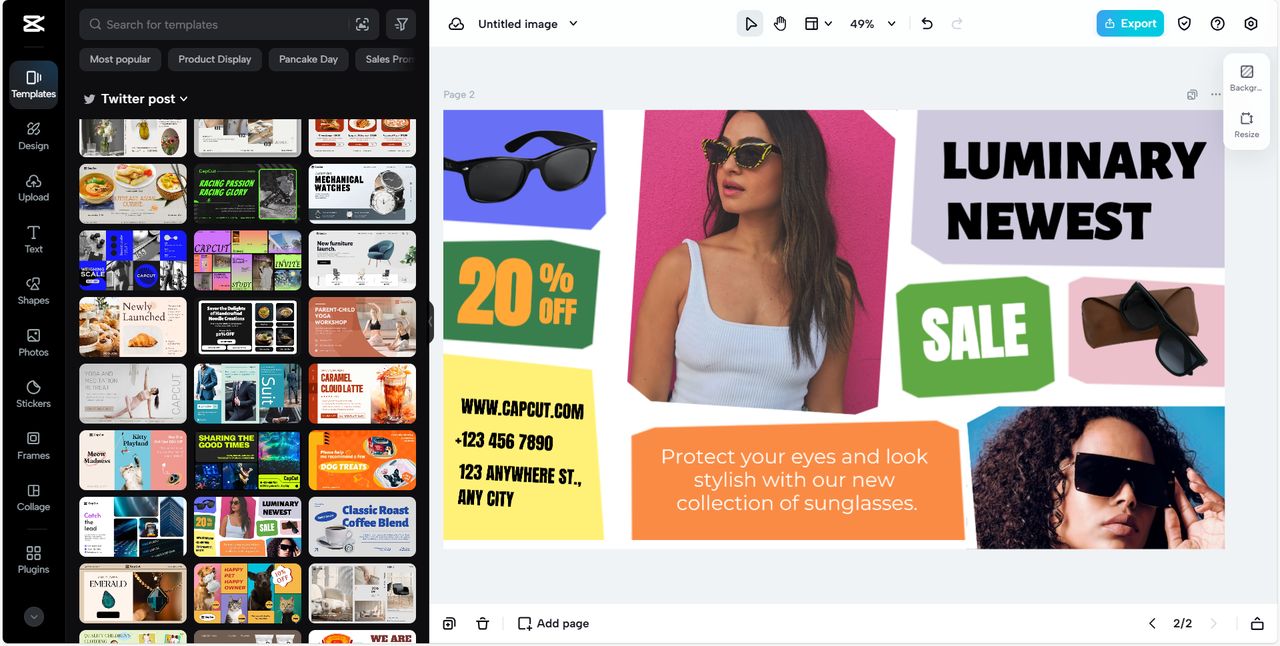This screenshot has height=646, width=1280.
Task: Select the Pancake Day filter tag
Action: click(x=308, y=60)
